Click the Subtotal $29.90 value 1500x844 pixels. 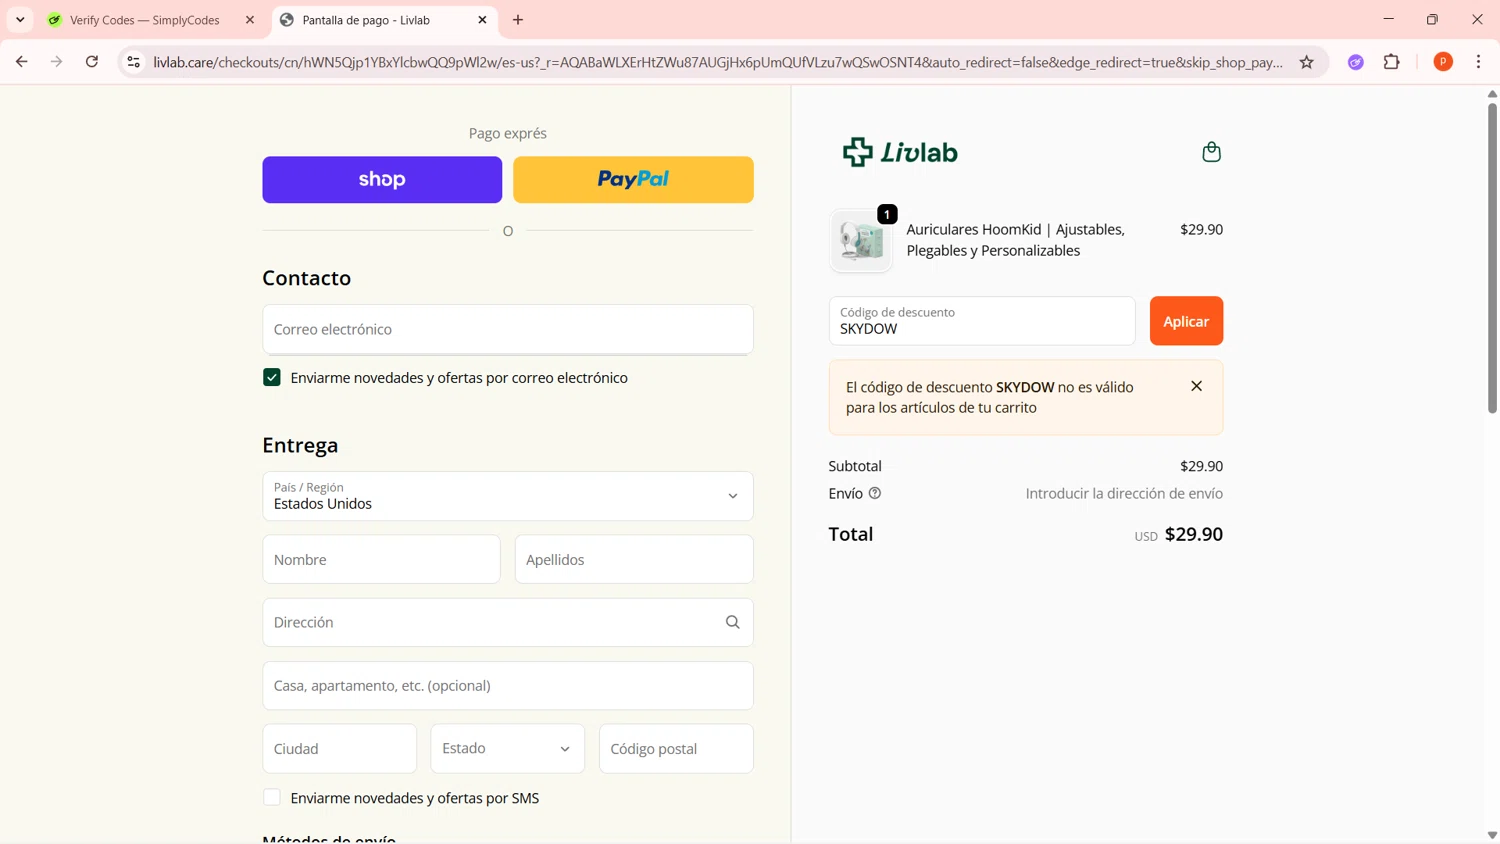pos(1201,466)
